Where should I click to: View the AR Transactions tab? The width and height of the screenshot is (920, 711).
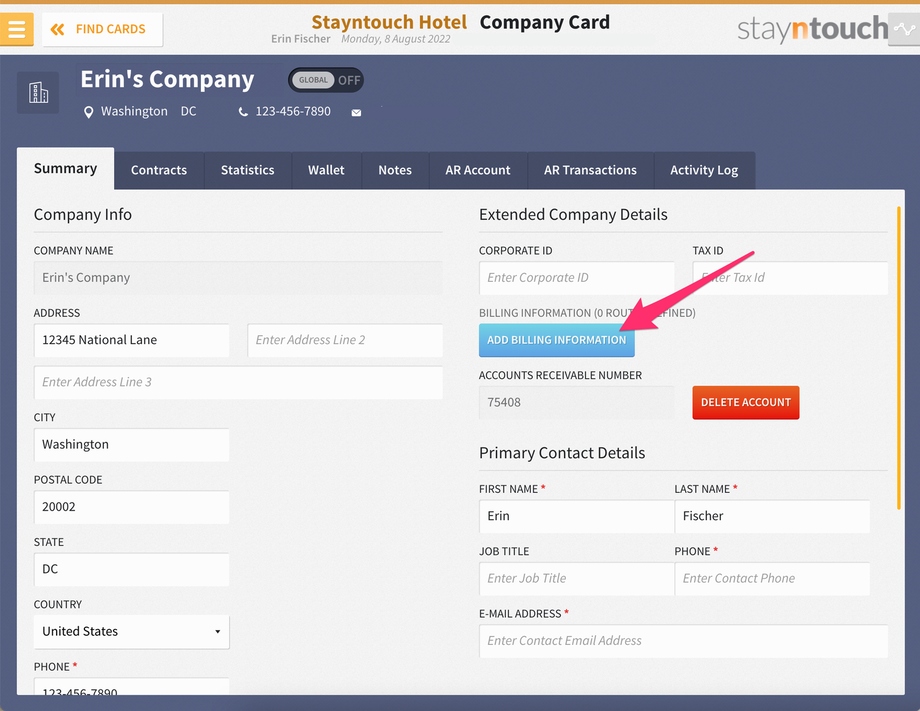click(590, 170)
